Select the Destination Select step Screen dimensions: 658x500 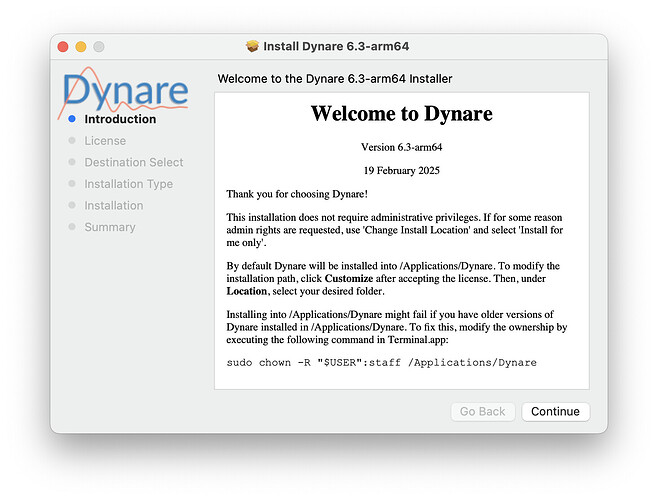click(x=134, y=162)
